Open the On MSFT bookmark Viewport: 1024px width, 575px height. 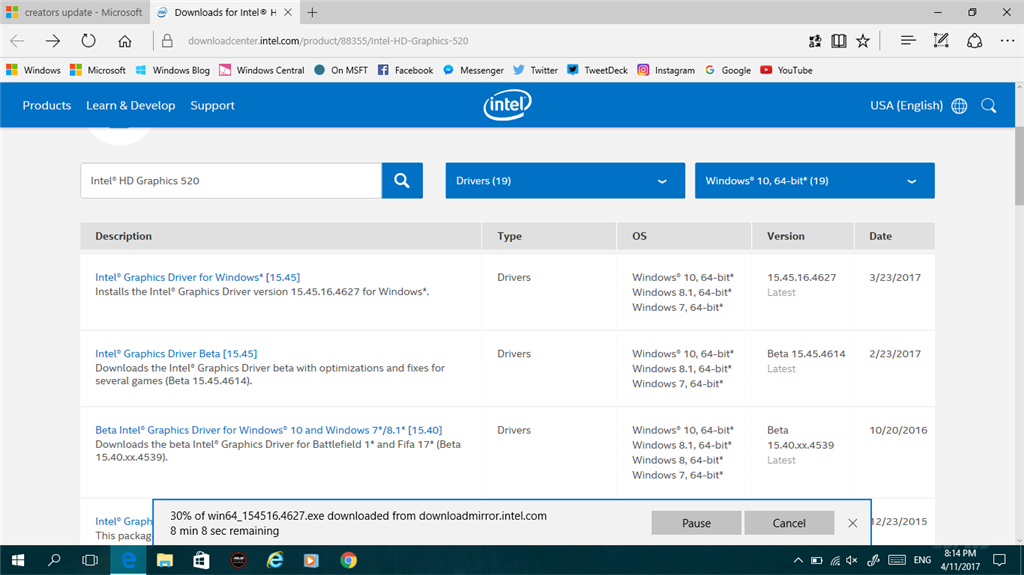click(341, 70)
